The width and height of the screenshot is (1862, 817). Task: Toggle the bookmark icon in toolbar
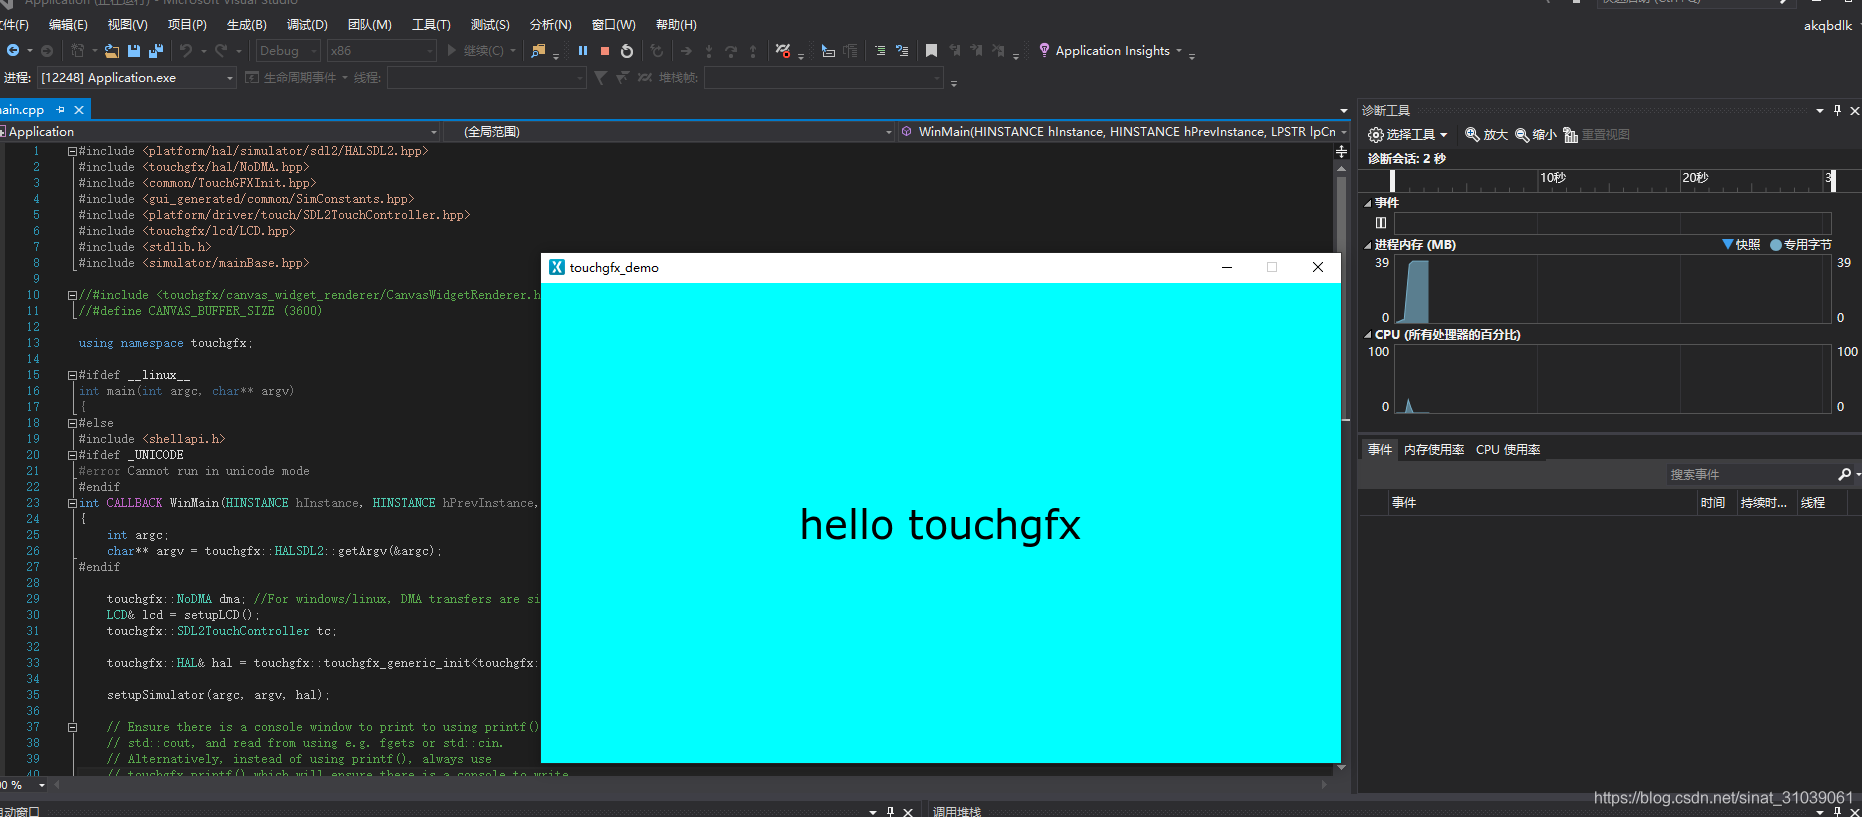(x=931, y=50)
